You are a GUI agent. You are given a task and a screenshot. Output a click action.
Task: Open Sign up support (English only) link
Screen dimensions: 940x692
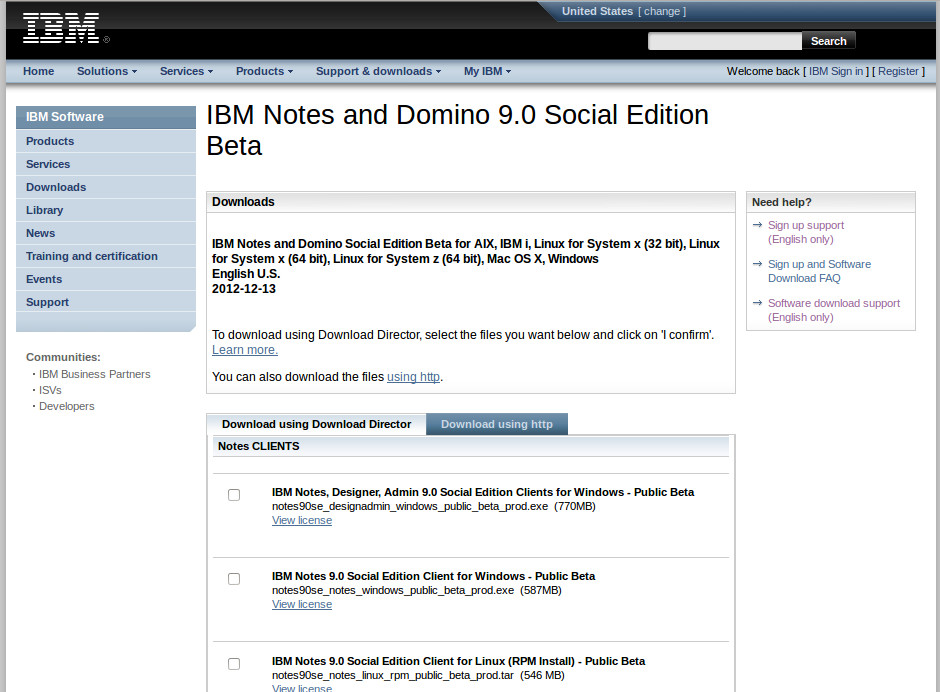pos(806,232)
